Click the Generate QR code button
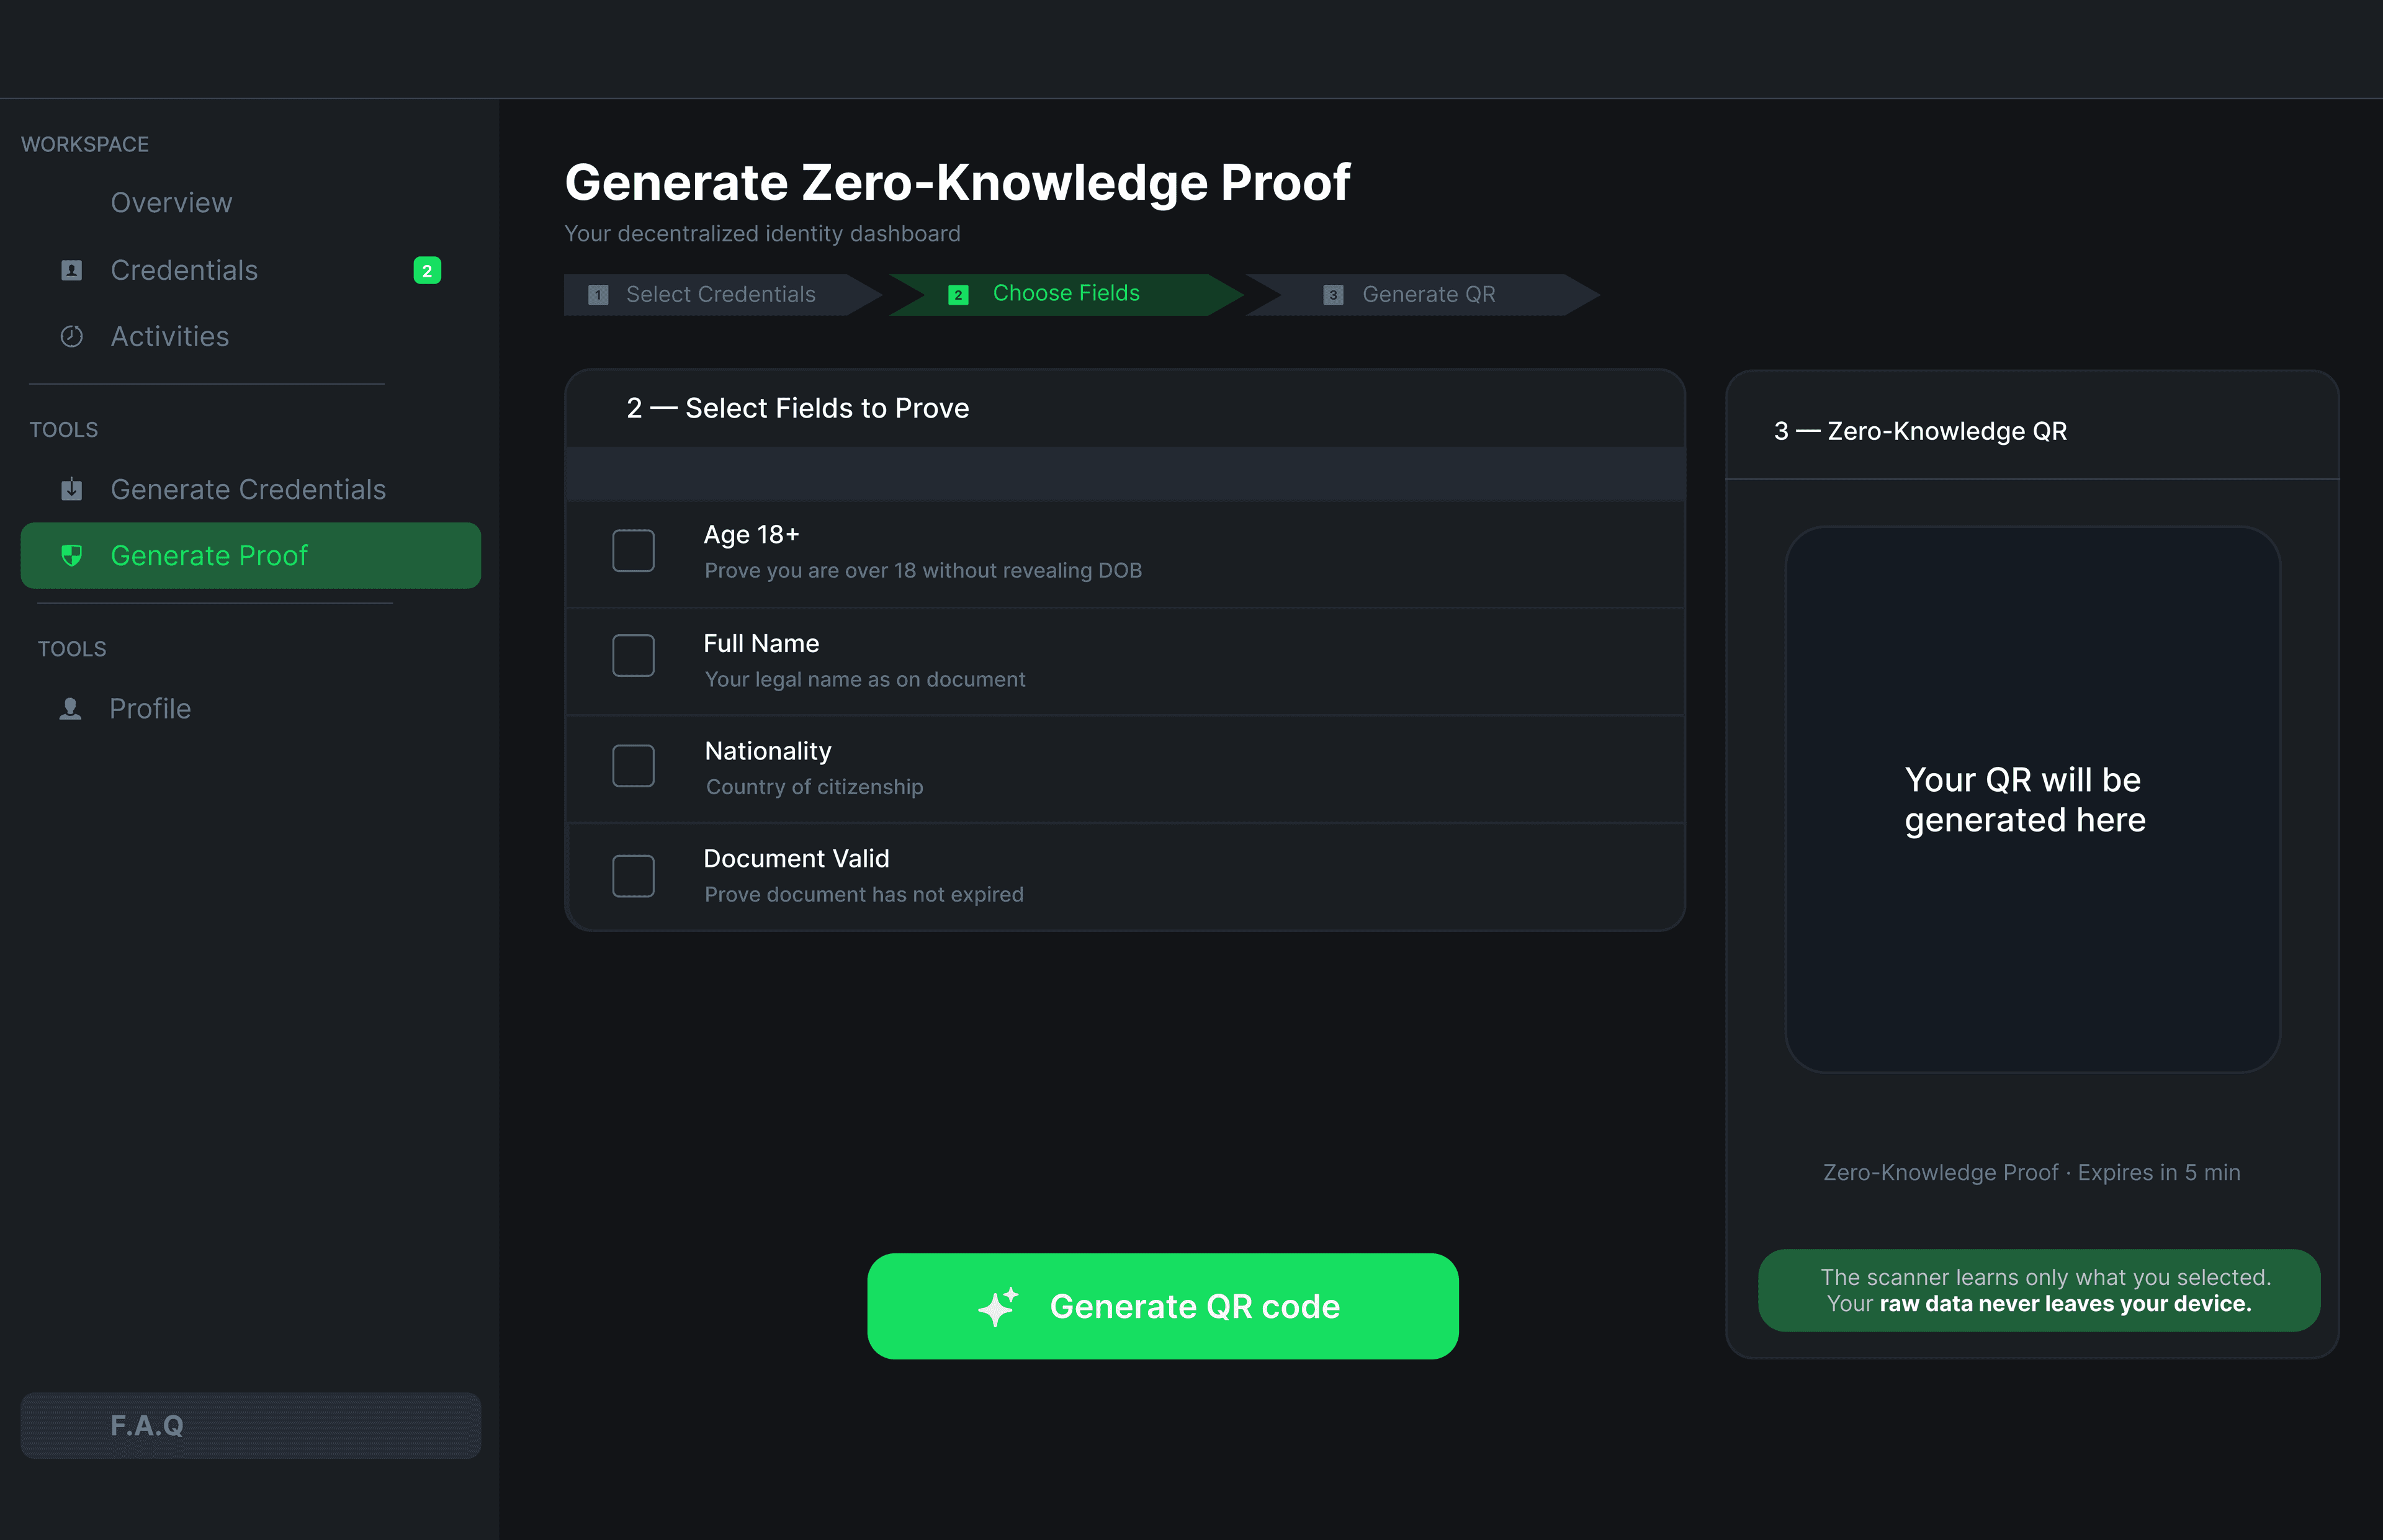 (x=1162, y=1306)
